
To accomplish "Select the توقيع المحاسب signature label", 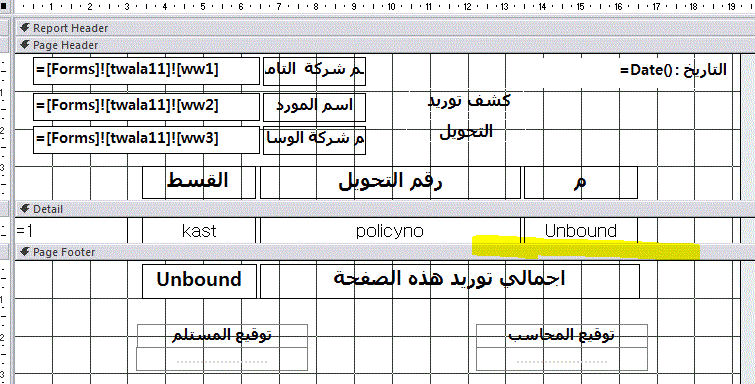I will [x=561, y=335].
